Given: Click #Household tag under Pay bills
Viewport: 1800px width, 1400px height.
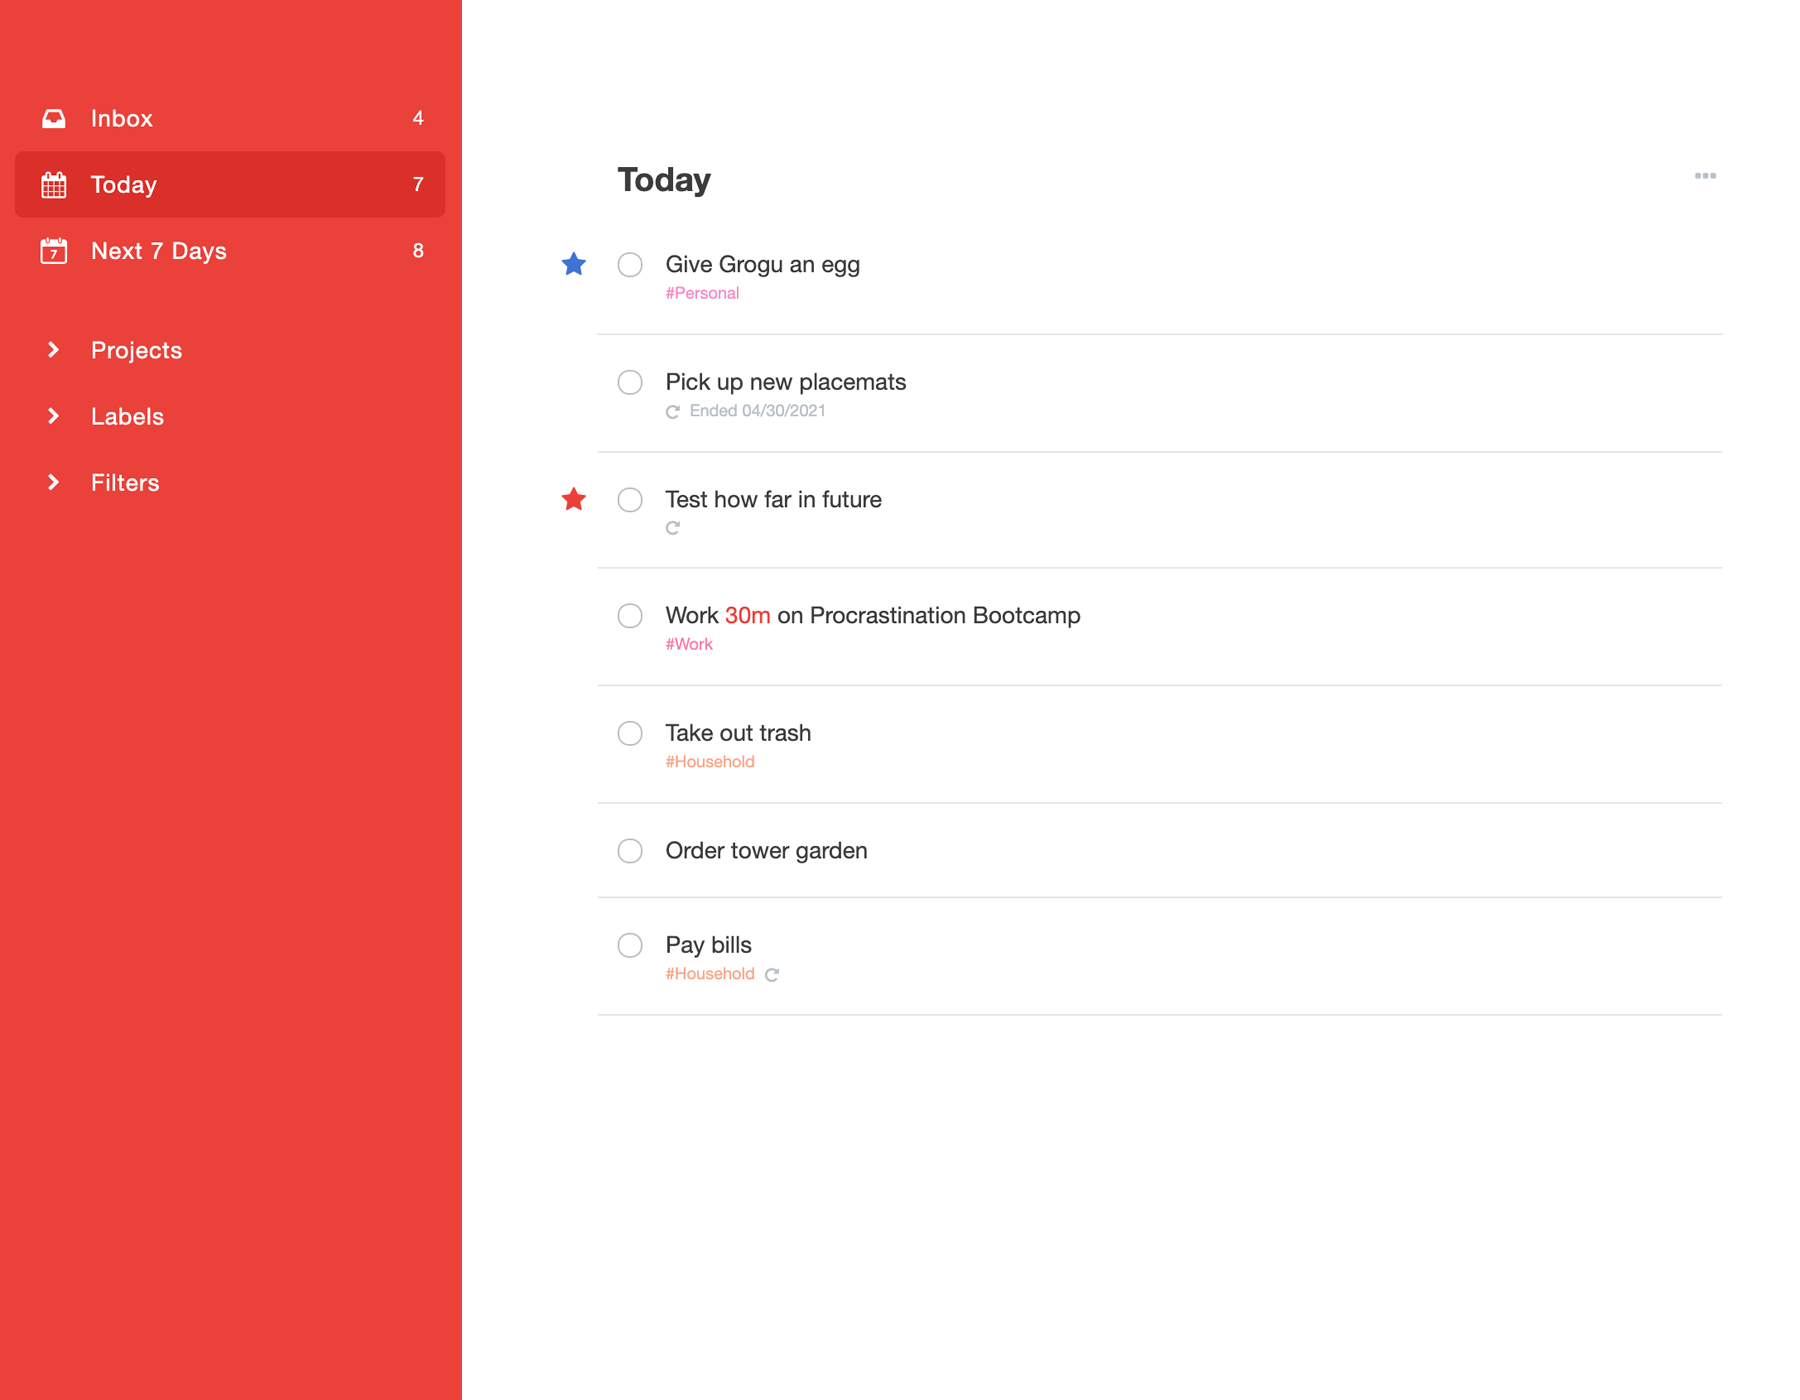Looking at the screenshot, I should pos(710,974).
